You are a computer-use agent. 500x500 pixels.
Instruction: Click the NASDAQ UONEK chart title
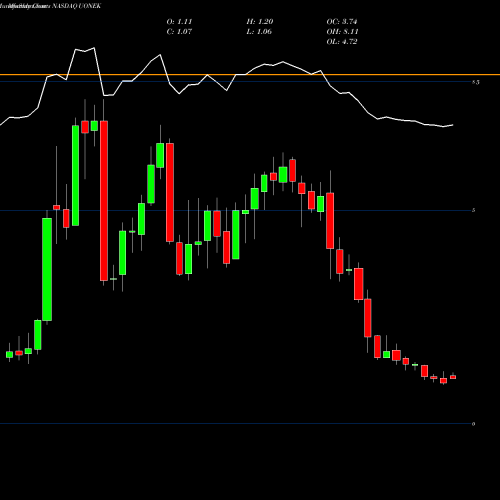[x=76, y=6]
